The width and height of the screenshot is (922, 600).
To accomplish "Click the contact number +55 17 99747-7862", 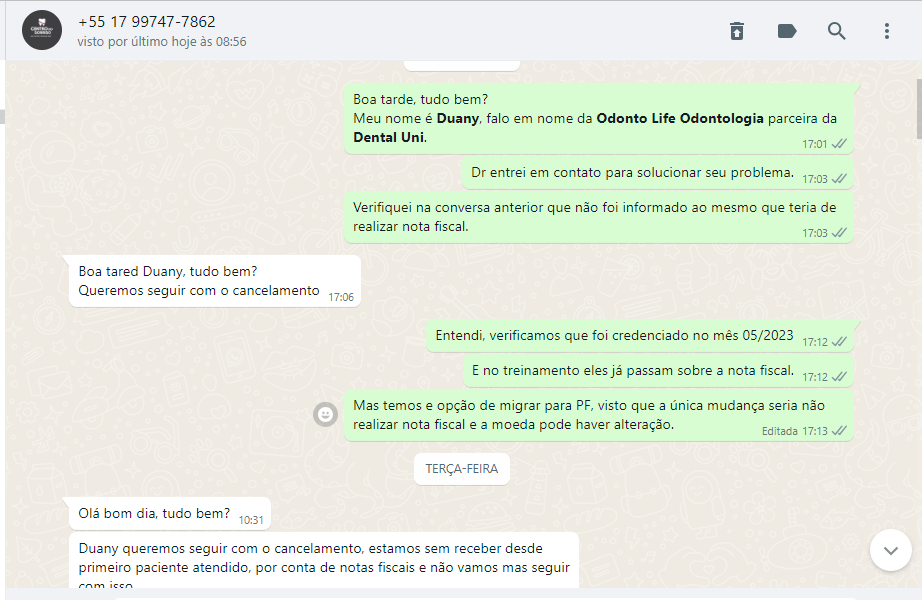I will point(146,22).
